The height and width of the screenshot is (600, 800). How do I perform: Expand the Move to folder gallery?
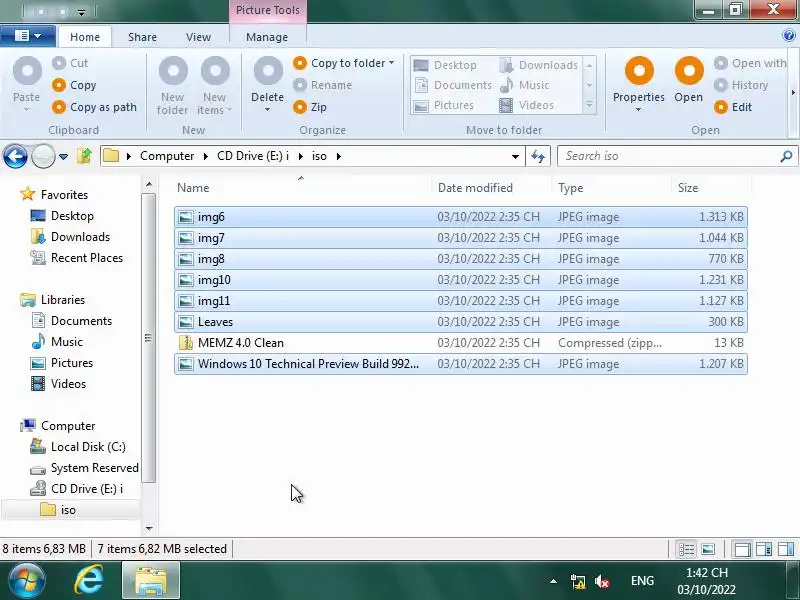coord(589,105)
